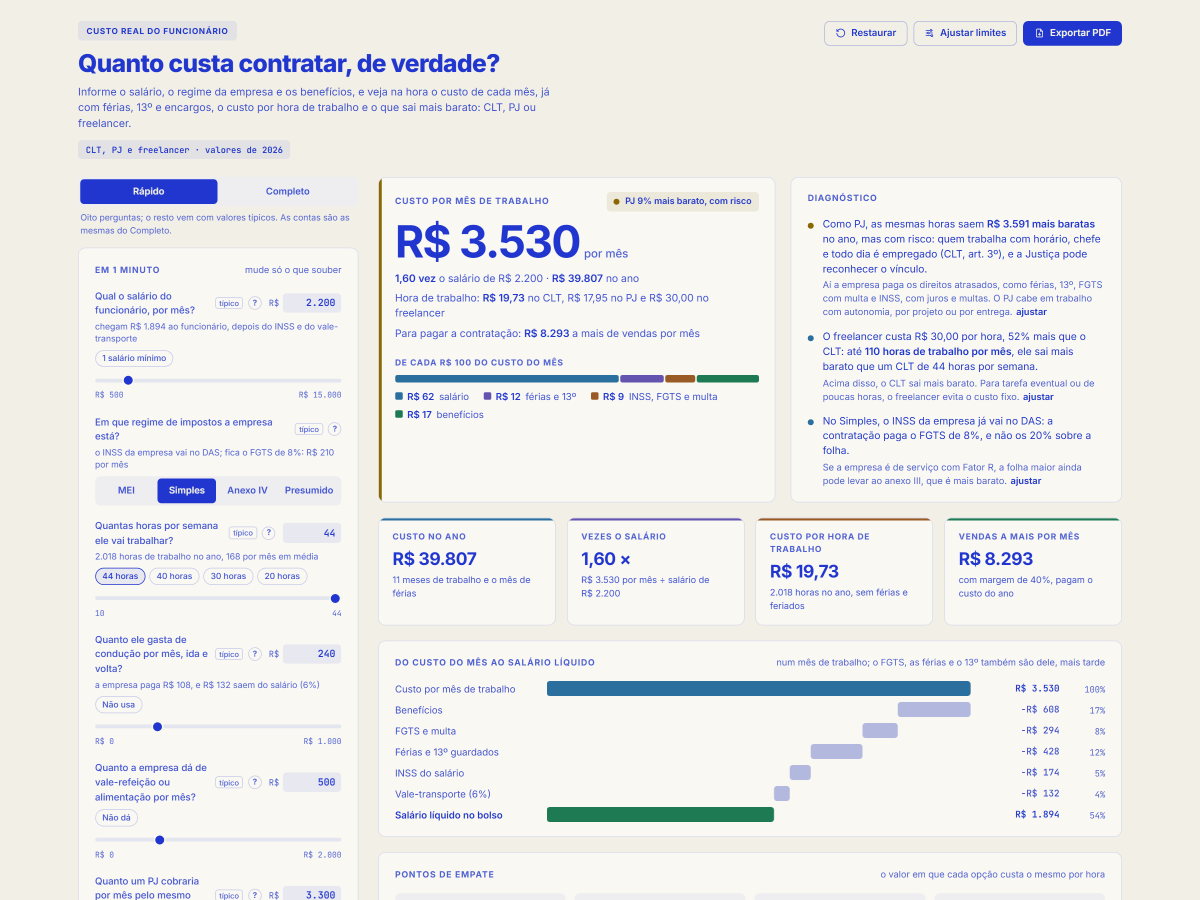Click the help icon next to salary question
Viewport: 1200px width, 900px height.
coord(255,303)
